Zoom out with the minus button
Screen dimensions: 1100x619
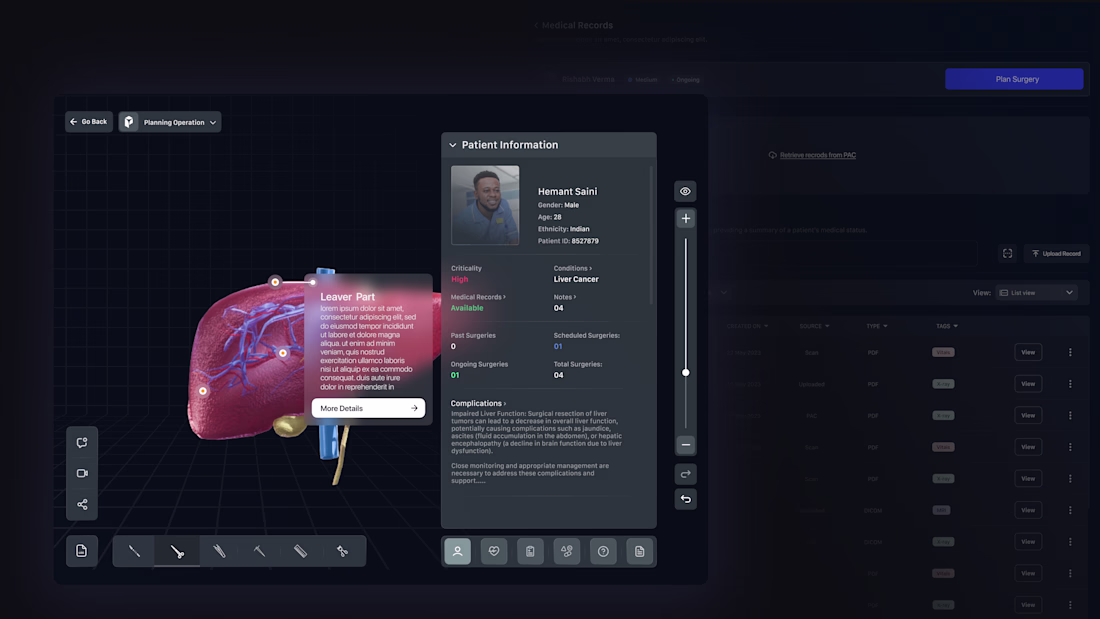685,444
